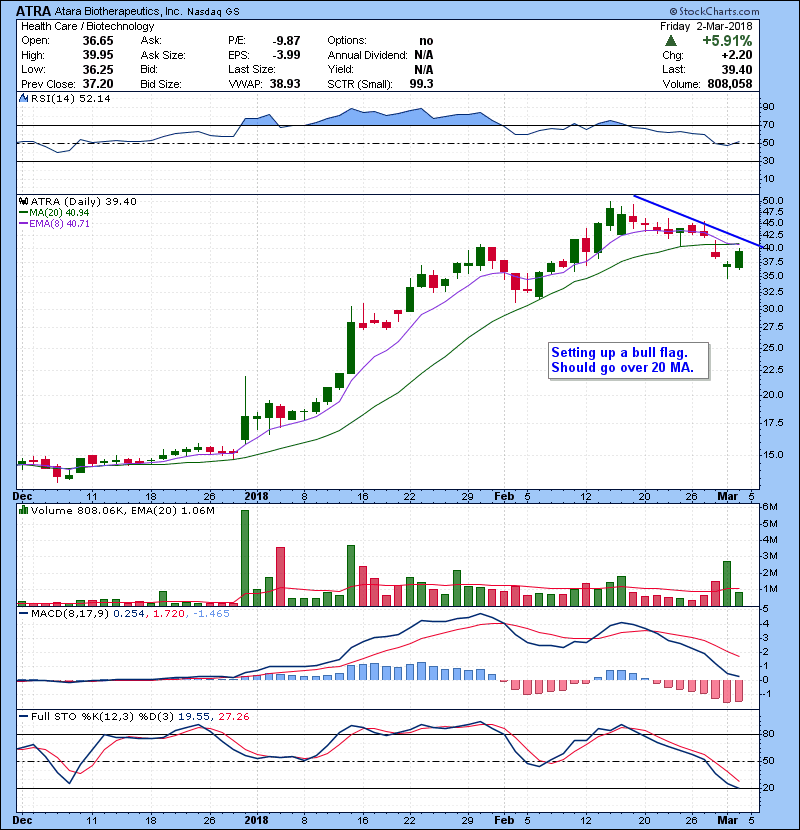Viewport: 800px width, 830px height.
Task: Click the Open value 36.65
Action: pyautogui.click(x=98, y=41)
